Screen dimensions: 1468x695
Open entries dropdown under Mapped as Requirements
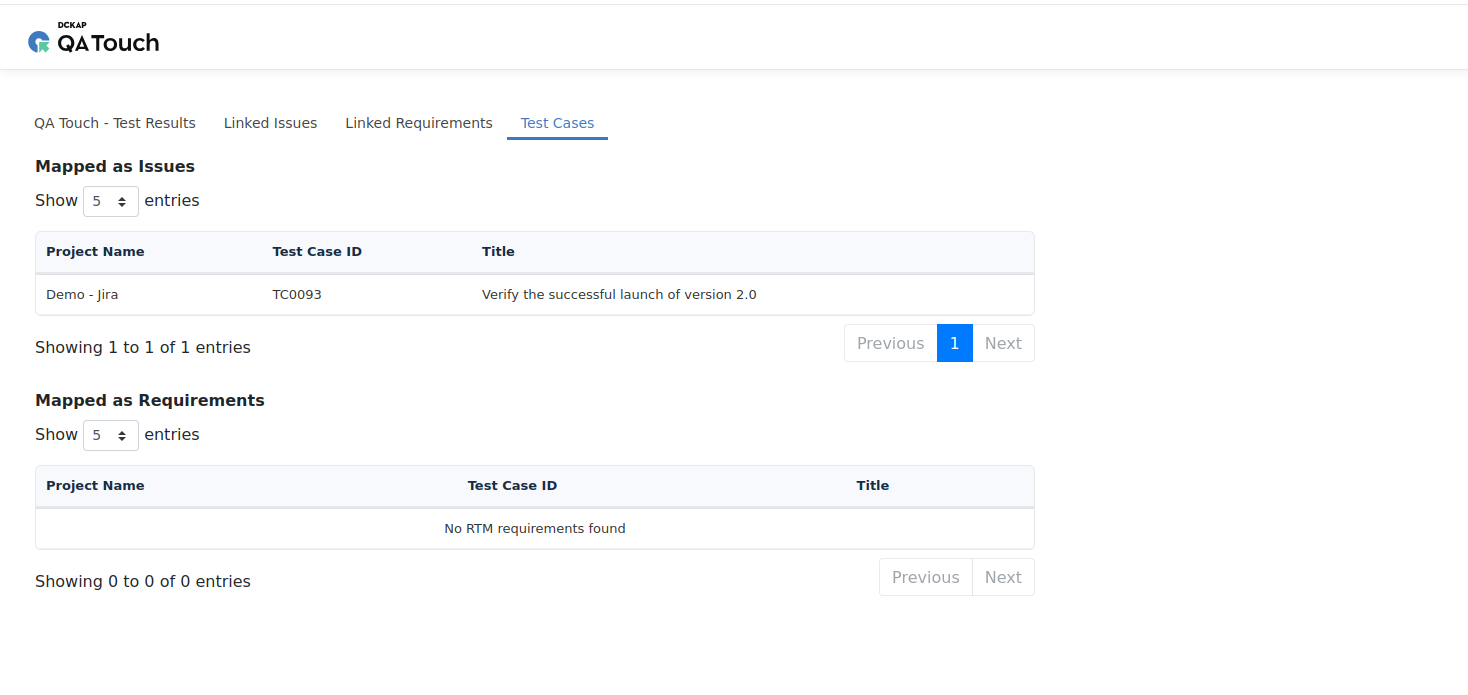point(110,435)
